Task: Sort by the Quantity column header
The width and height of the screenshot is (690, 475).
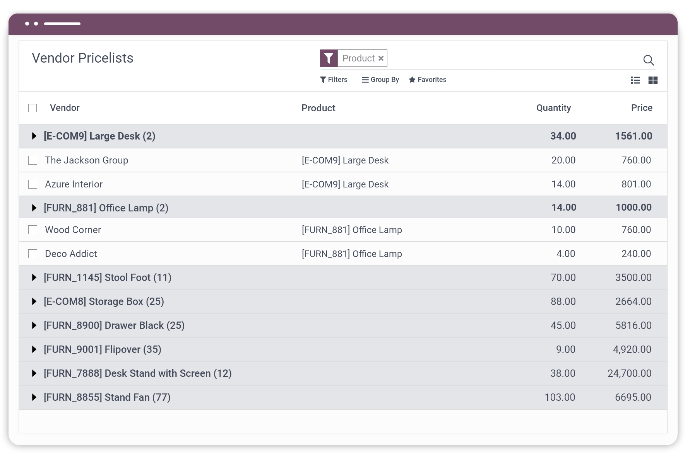Action: coord(553,108)
